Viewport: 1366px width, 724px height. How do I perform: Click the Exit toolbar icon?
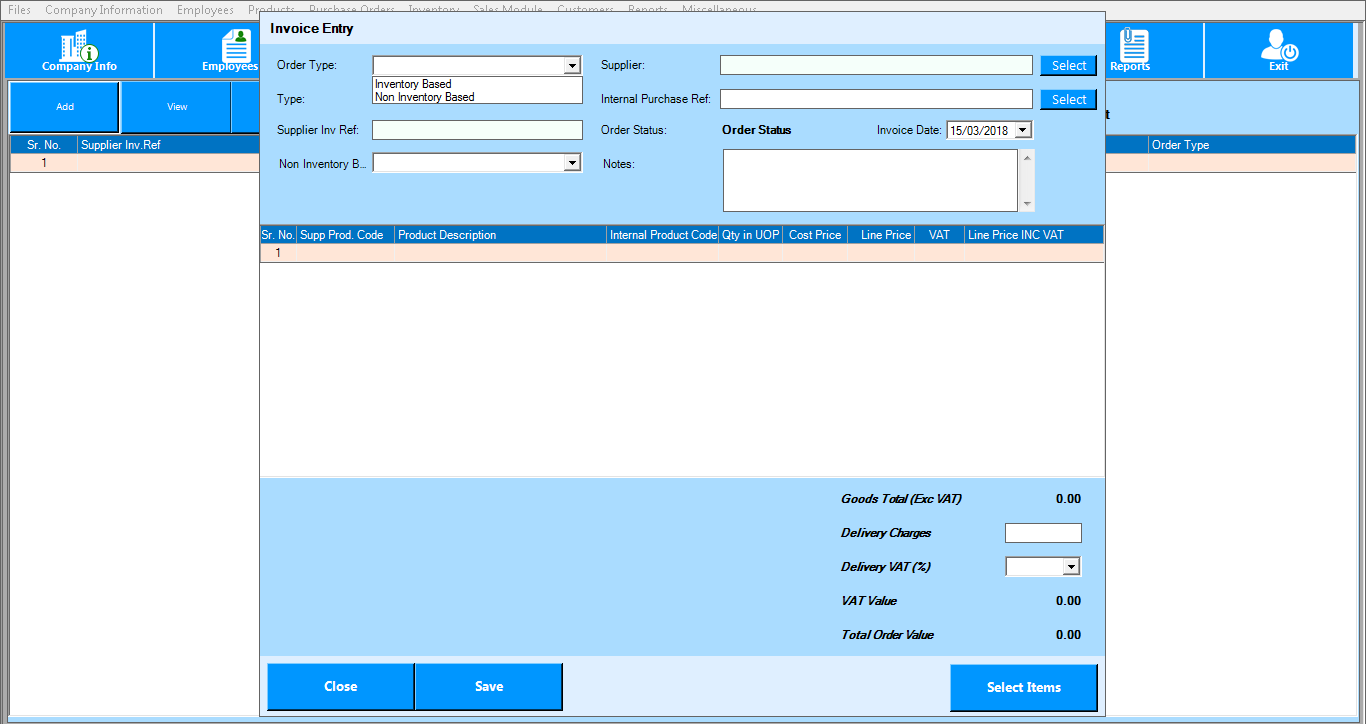click(x=1278, y=50)
